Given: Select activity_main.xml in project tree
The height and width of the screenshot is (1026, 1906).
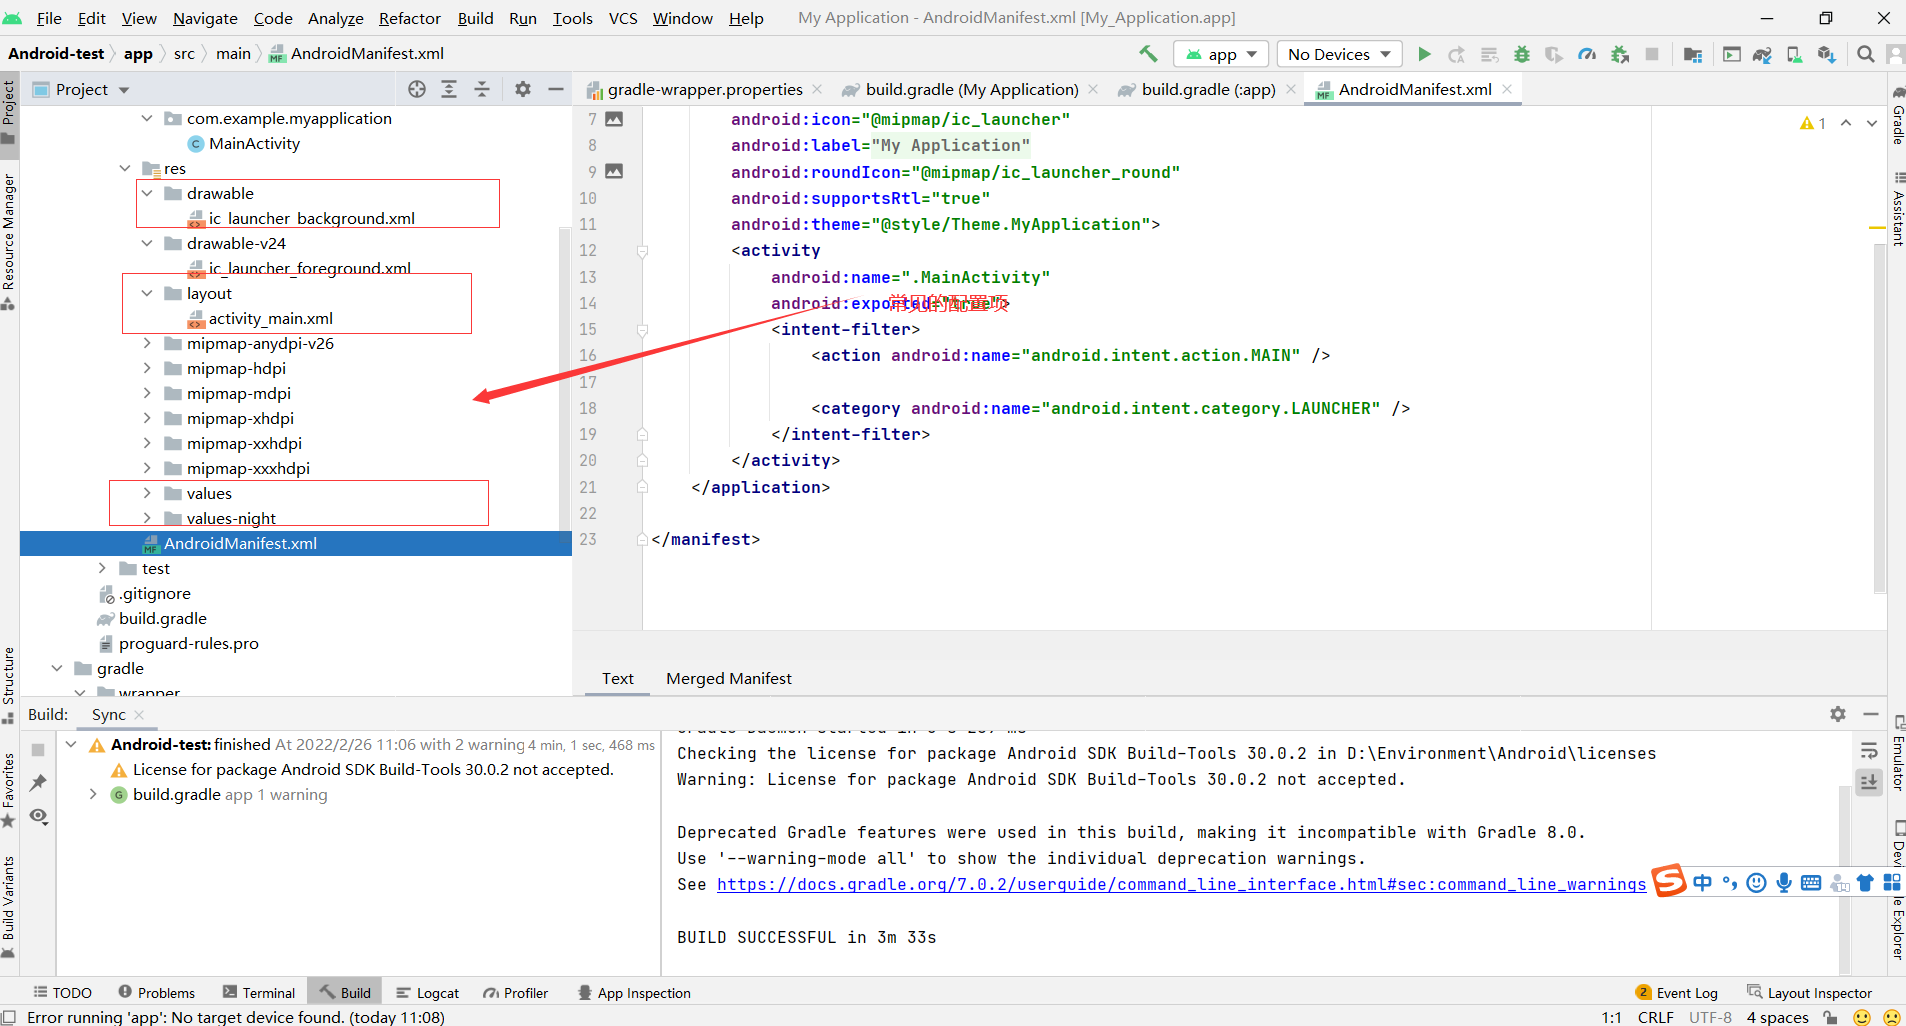Looking at the screenshot, I should tap(270, 318).
